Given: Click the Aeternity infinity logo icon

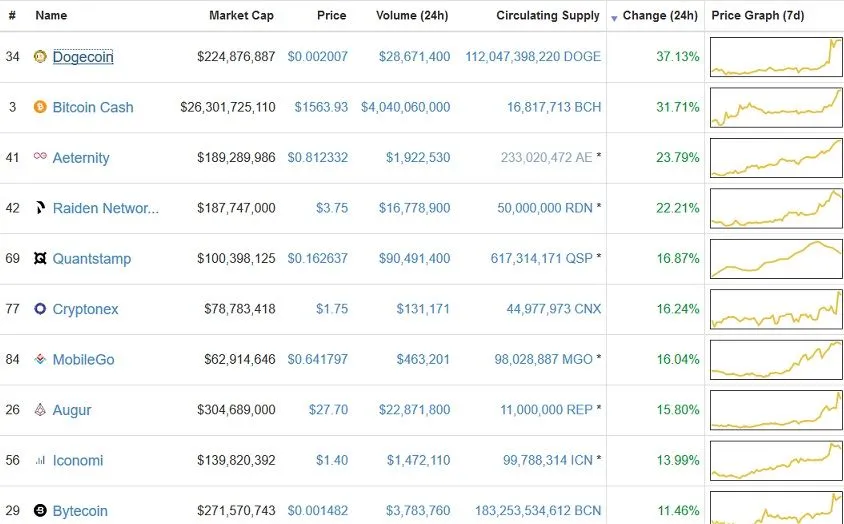Looking at the screenshot, I should coord(40,156).
